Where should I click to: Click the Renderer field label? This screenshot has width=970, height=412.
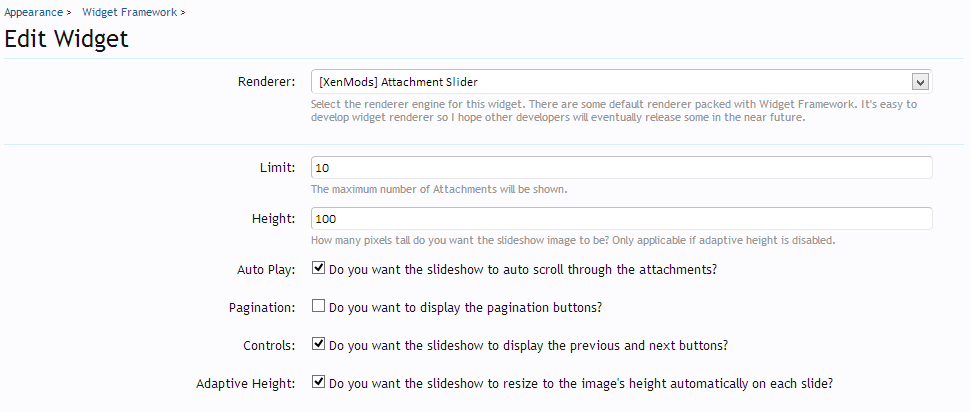[x=267, y=82]
